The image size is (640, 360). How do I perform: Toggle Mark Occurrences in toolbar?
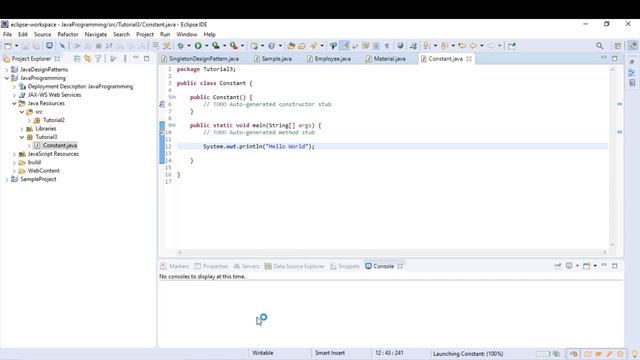(344, 46)
